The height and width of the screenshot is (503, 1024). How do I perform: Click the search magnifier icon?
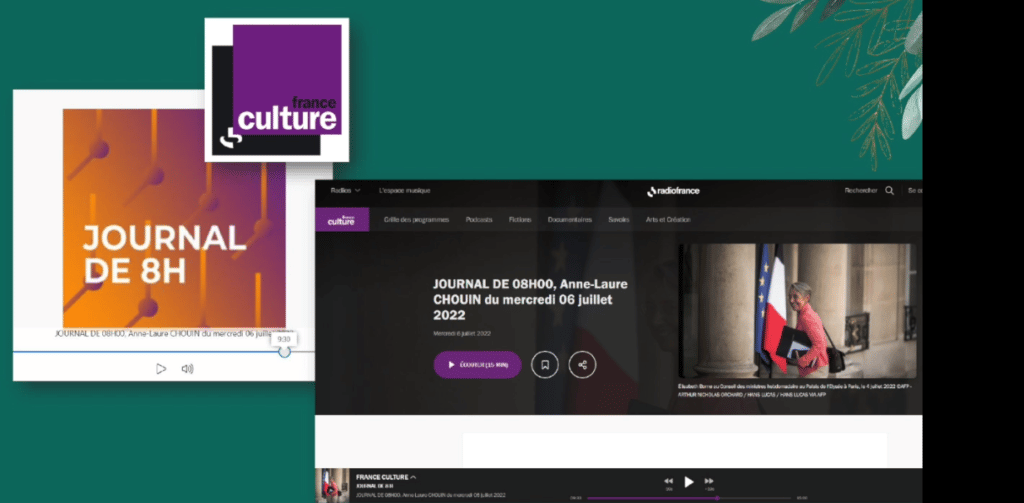click(889, 191)
